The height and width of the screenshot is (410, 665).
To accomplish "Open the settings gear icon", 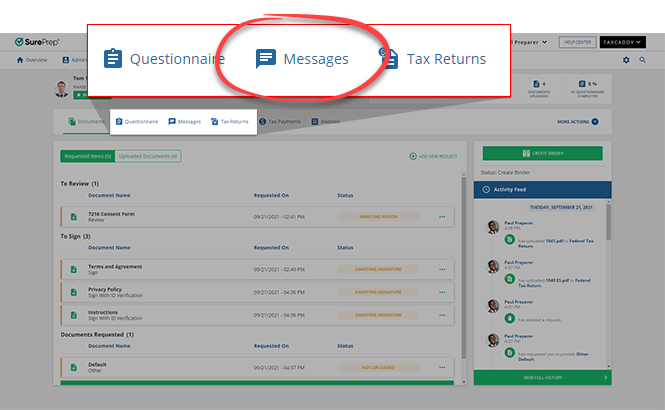I will coord(626,60).
